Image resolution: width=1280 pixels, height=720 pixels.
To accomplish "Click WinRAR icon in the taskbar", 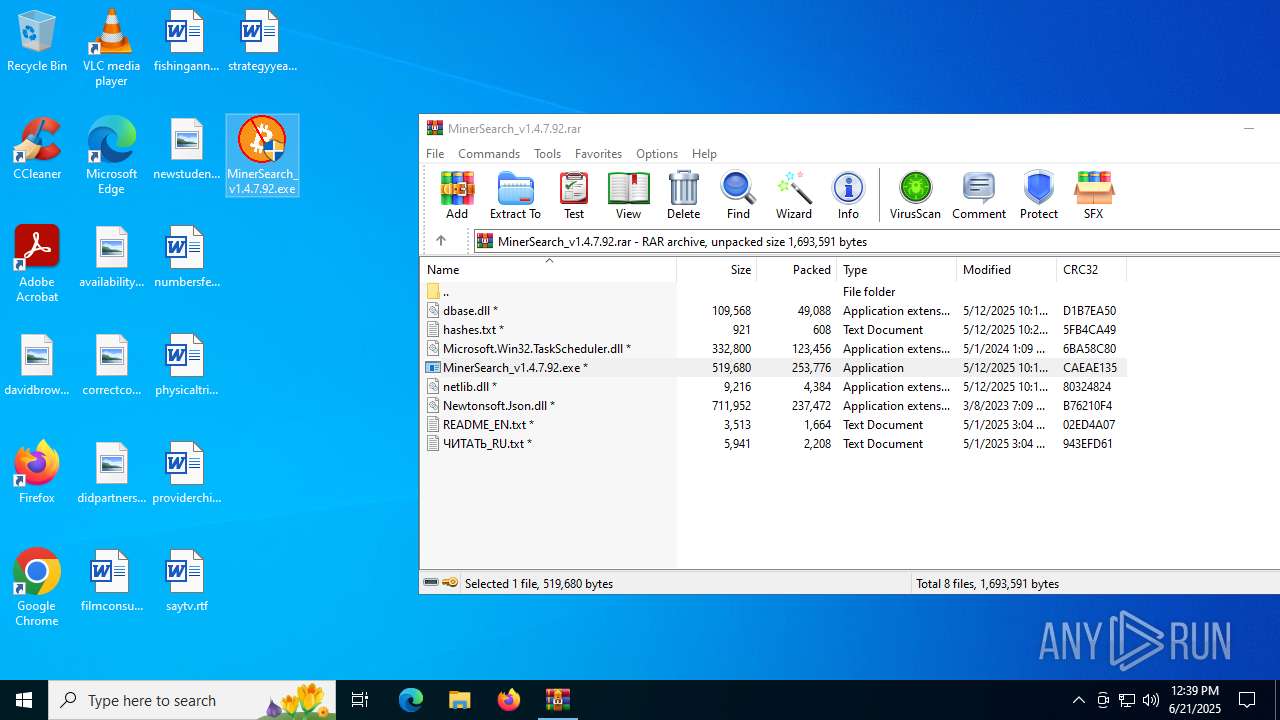I will tap(558, 700).
